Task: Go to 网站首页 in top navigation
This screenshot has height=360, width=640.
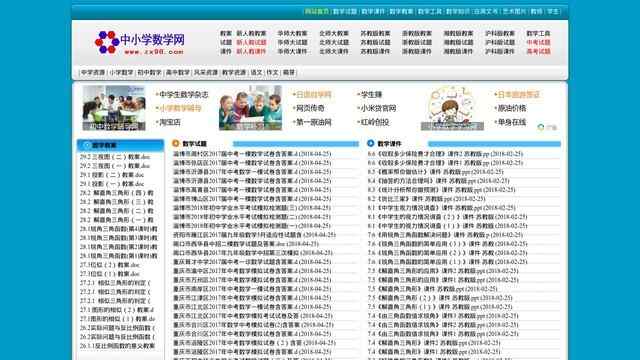Action: tap(317, 11)
